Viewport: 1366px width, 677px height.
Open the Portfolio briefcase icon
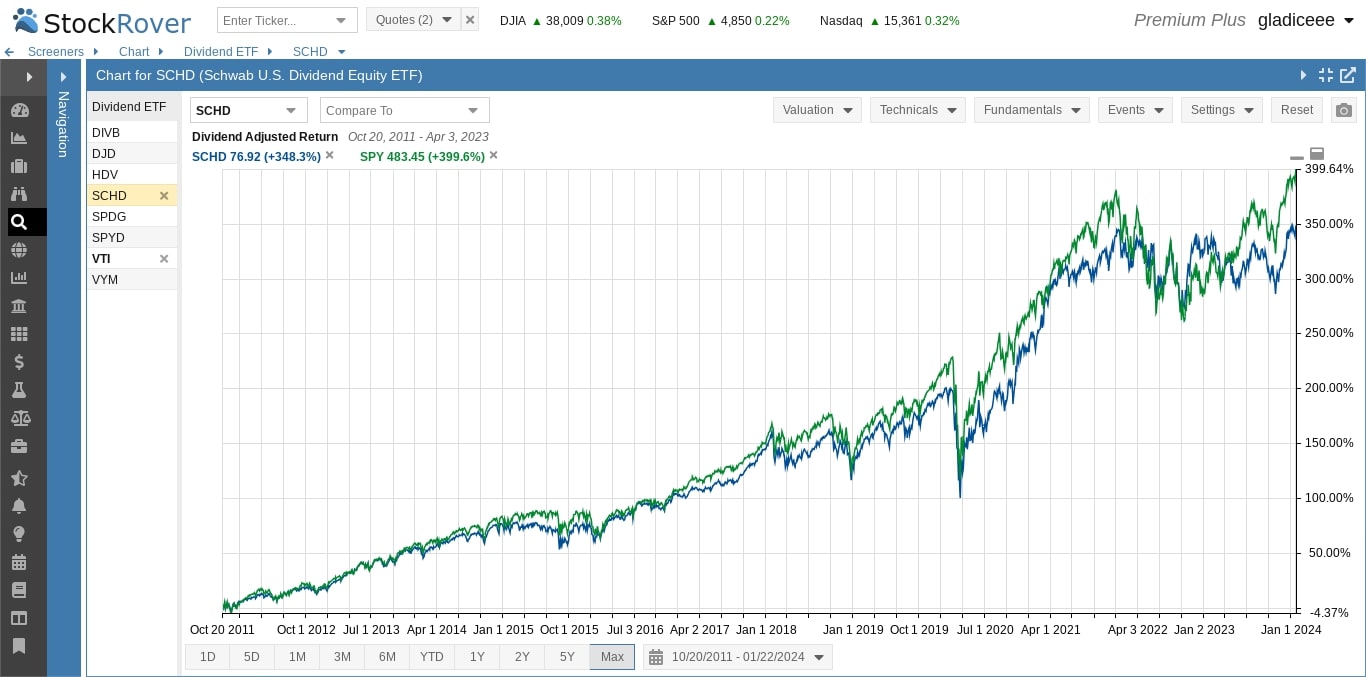pos(21,166)
